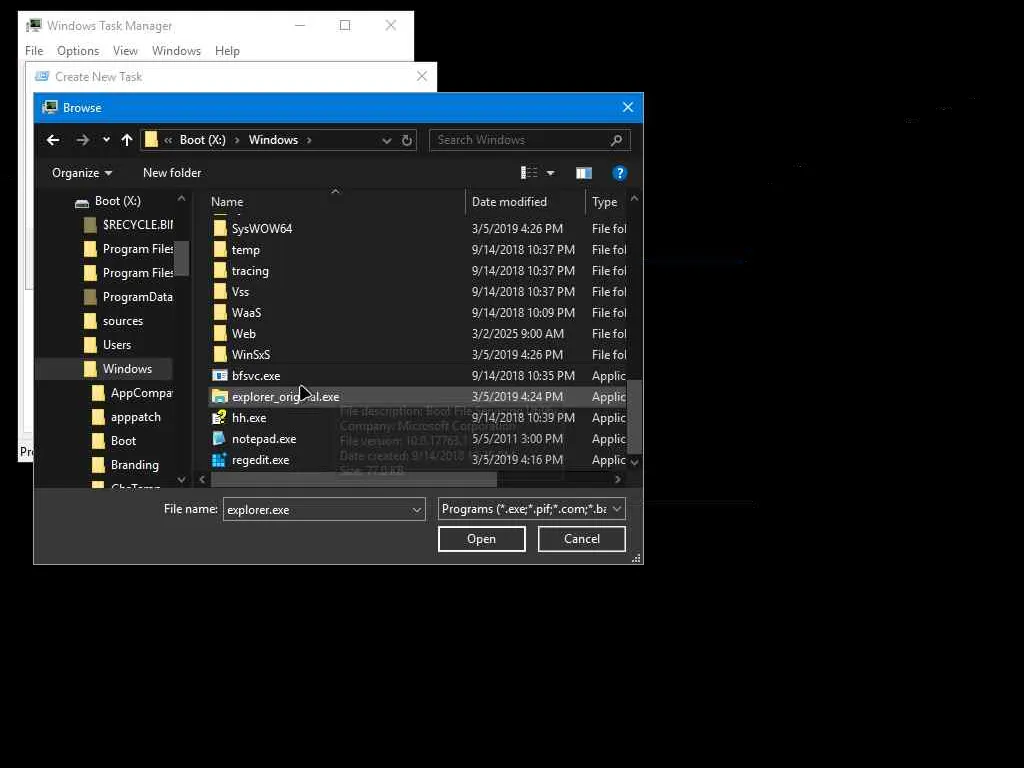
Task: Open recent locations dropdown arrow
Action: pos(106,140)
